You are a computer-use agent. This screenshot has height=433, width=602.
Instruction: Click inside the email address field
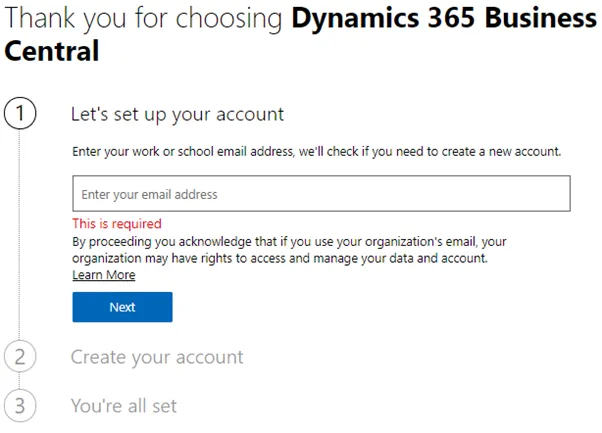[320, 194]
